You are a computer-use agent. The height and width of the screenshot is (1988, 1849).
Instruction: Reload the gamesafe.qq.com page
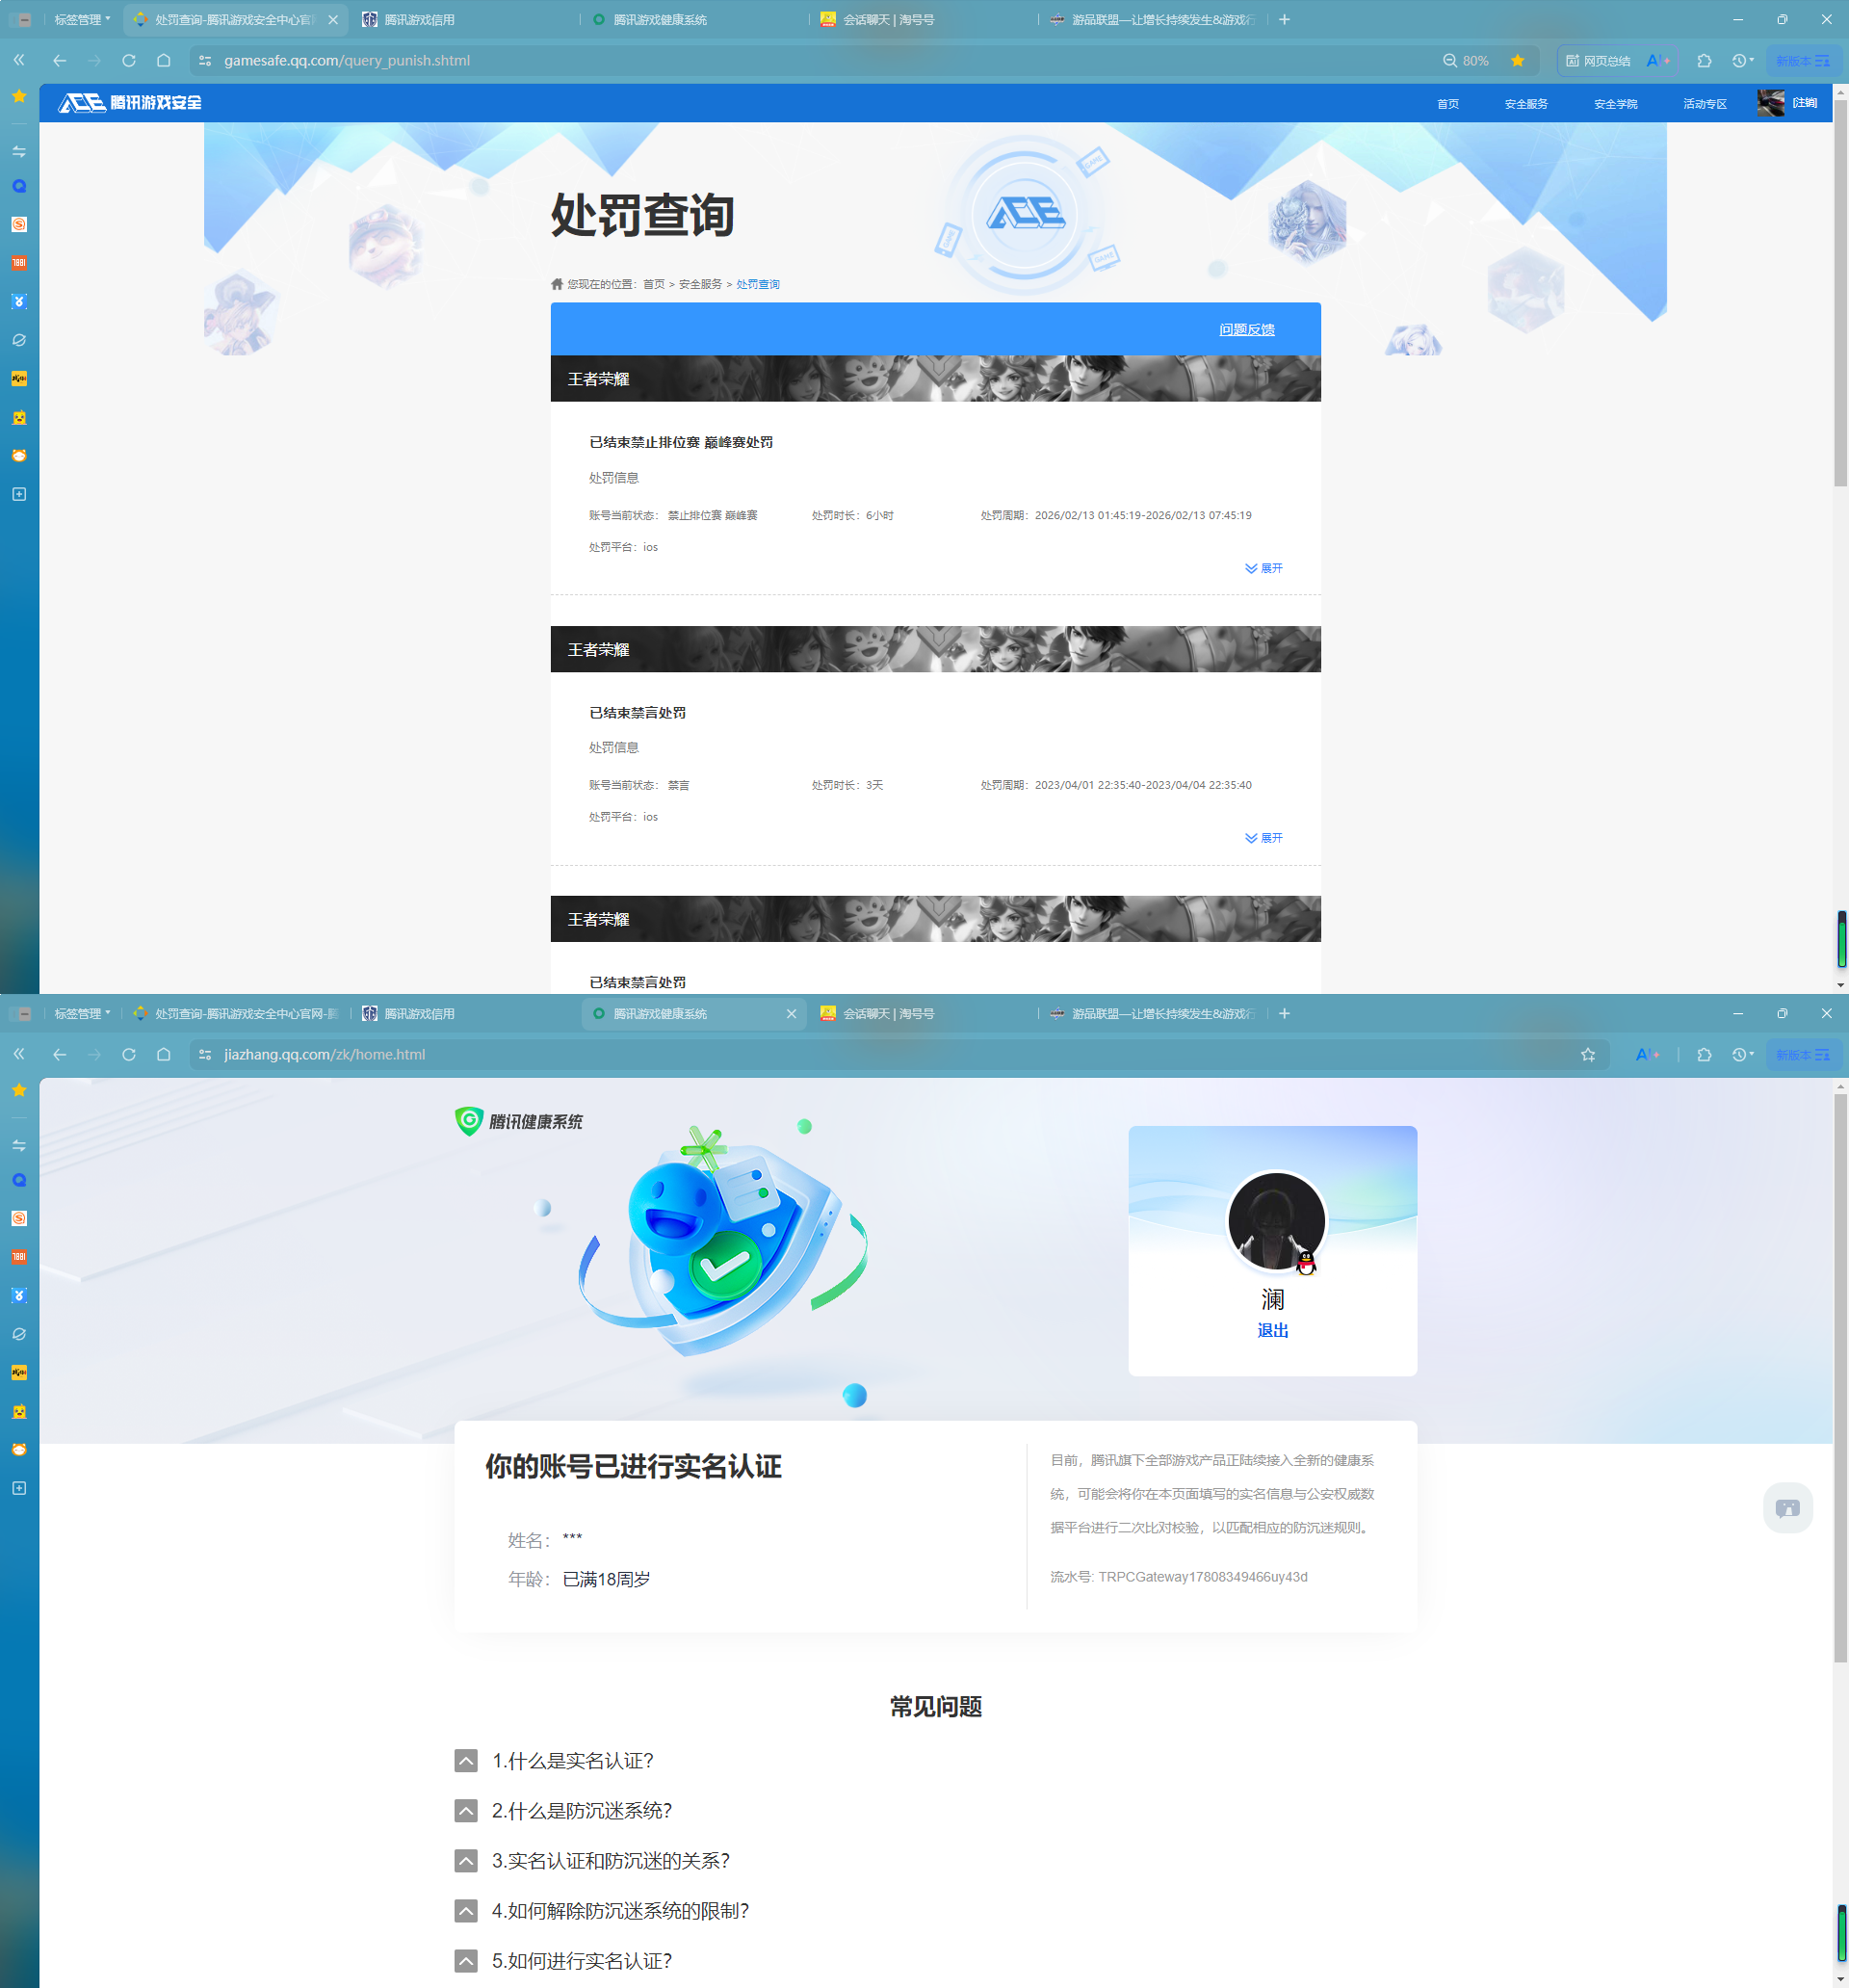[129, 61]
